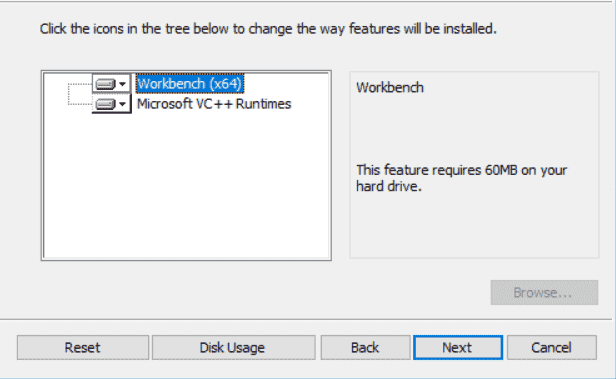Open the Disk Usage dialog

(233, 348)
